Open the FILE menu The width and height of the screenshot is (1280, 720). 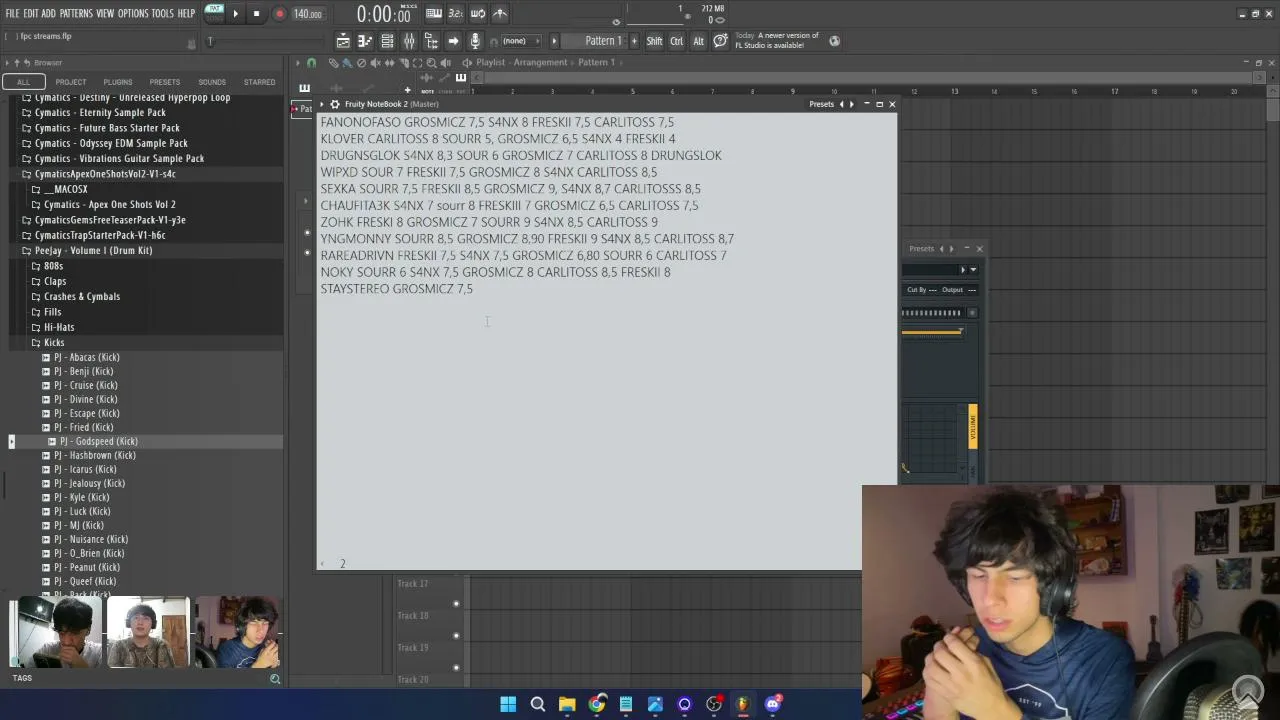(x=12, y=14)
